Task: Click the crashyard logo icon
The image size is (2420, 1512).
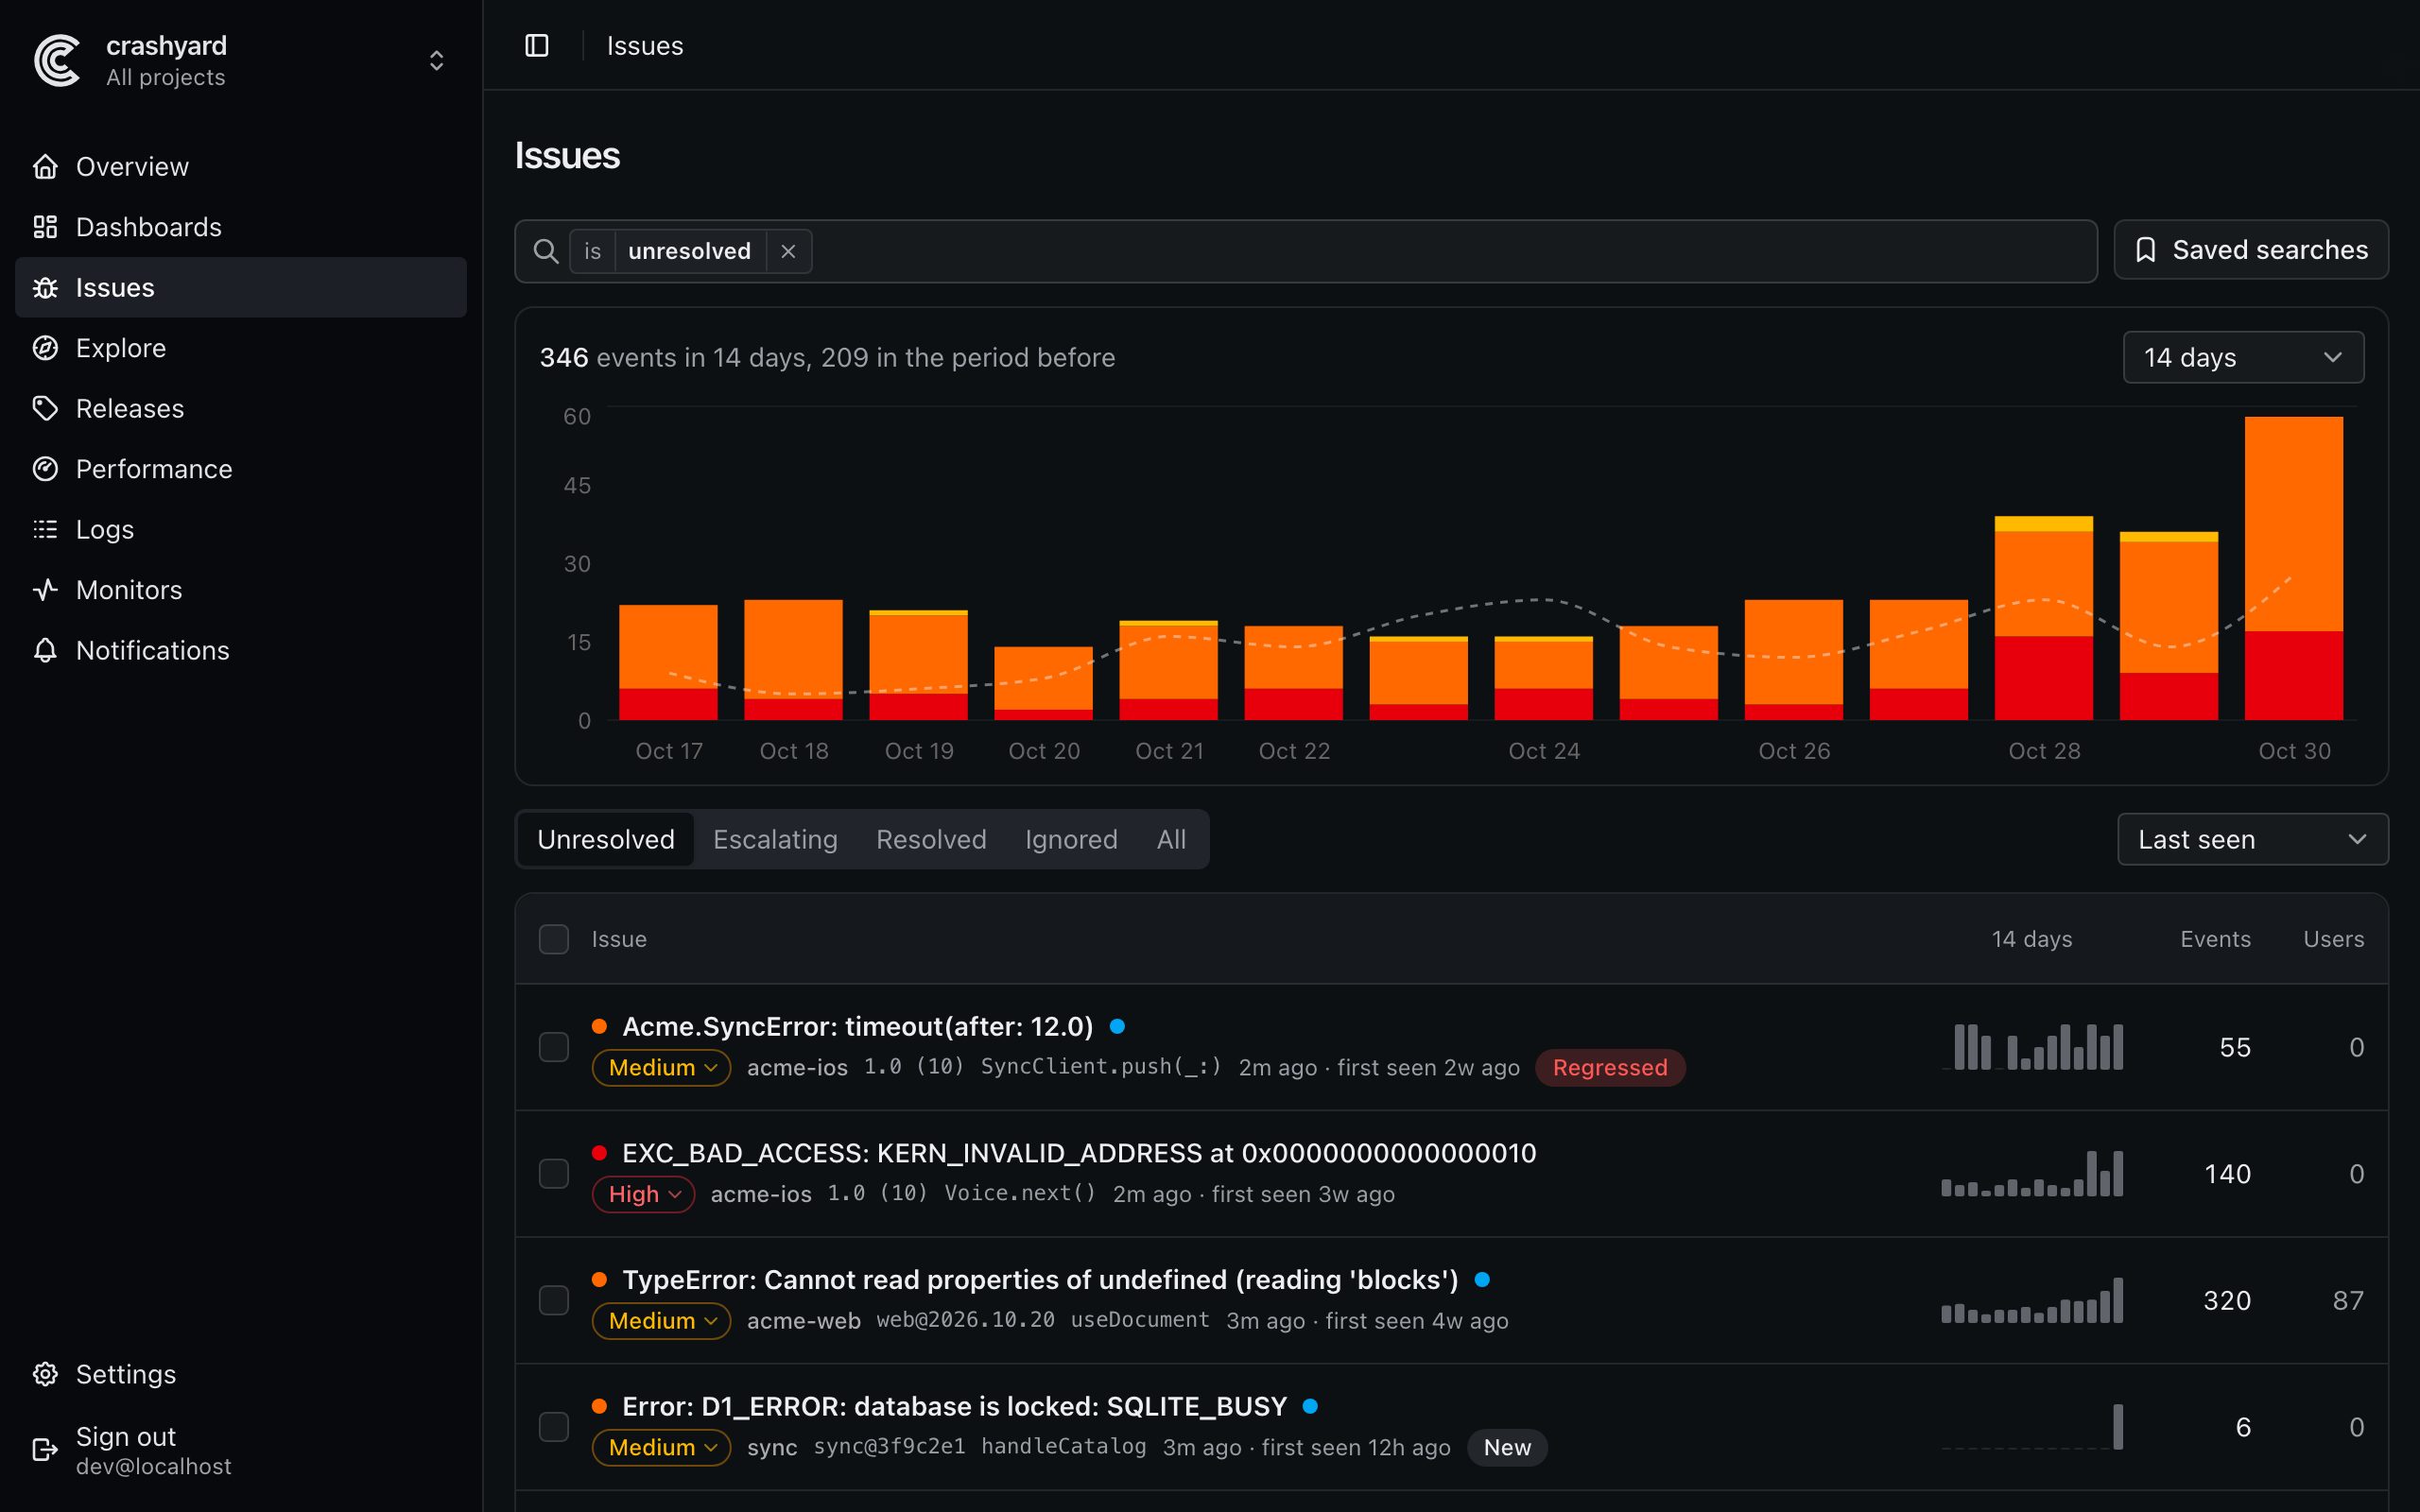Action: point(57,61)
